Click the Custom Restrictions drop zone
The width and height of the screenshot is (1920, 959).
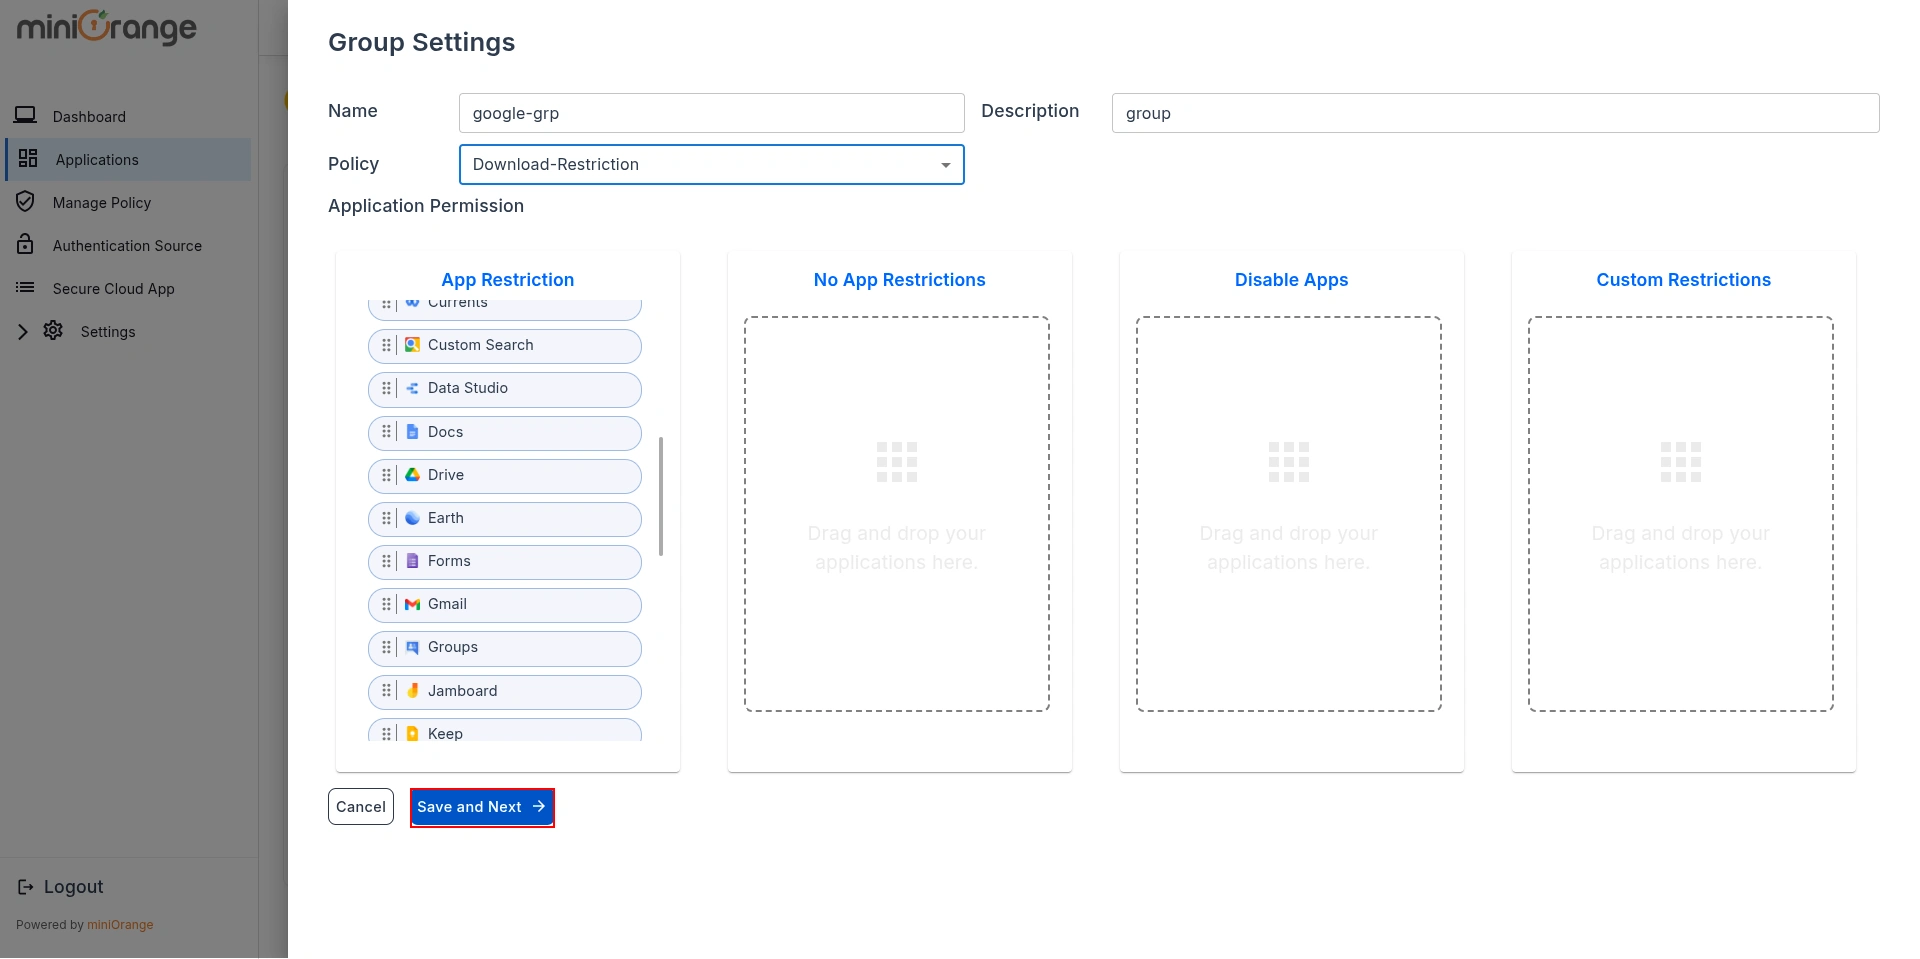[1681, 514]
